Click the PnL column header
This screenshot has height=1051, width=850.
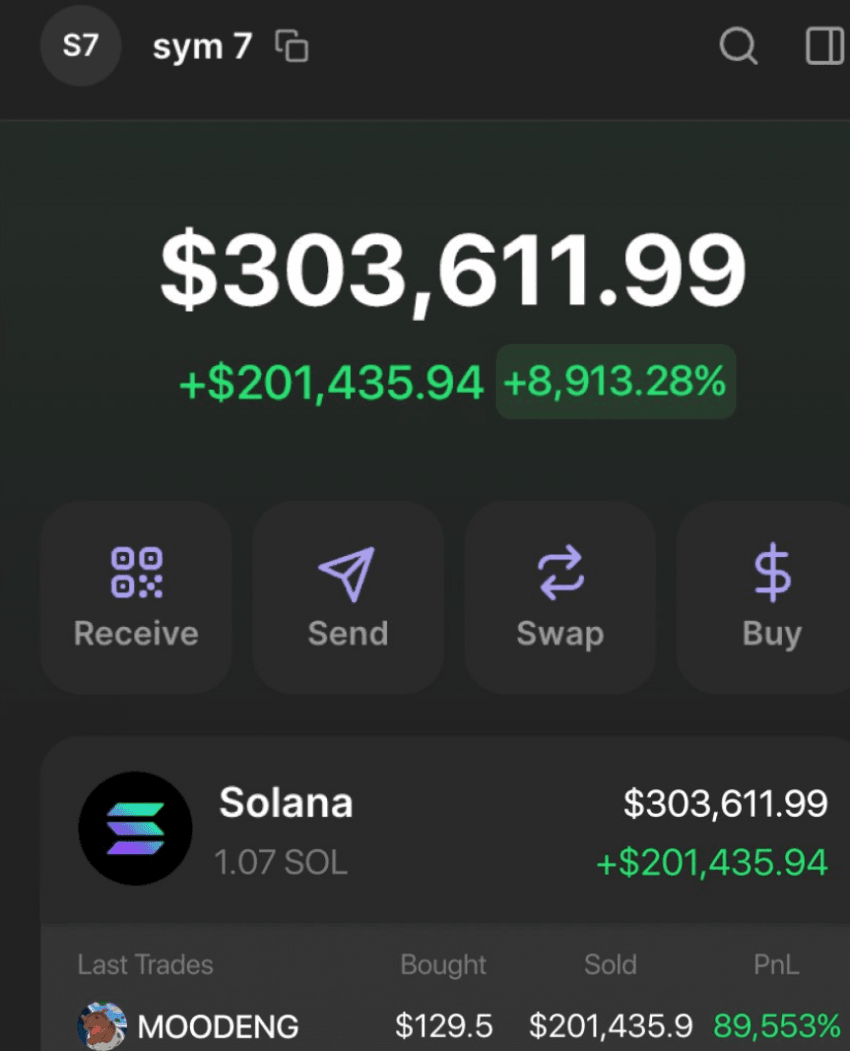(776, 965)
